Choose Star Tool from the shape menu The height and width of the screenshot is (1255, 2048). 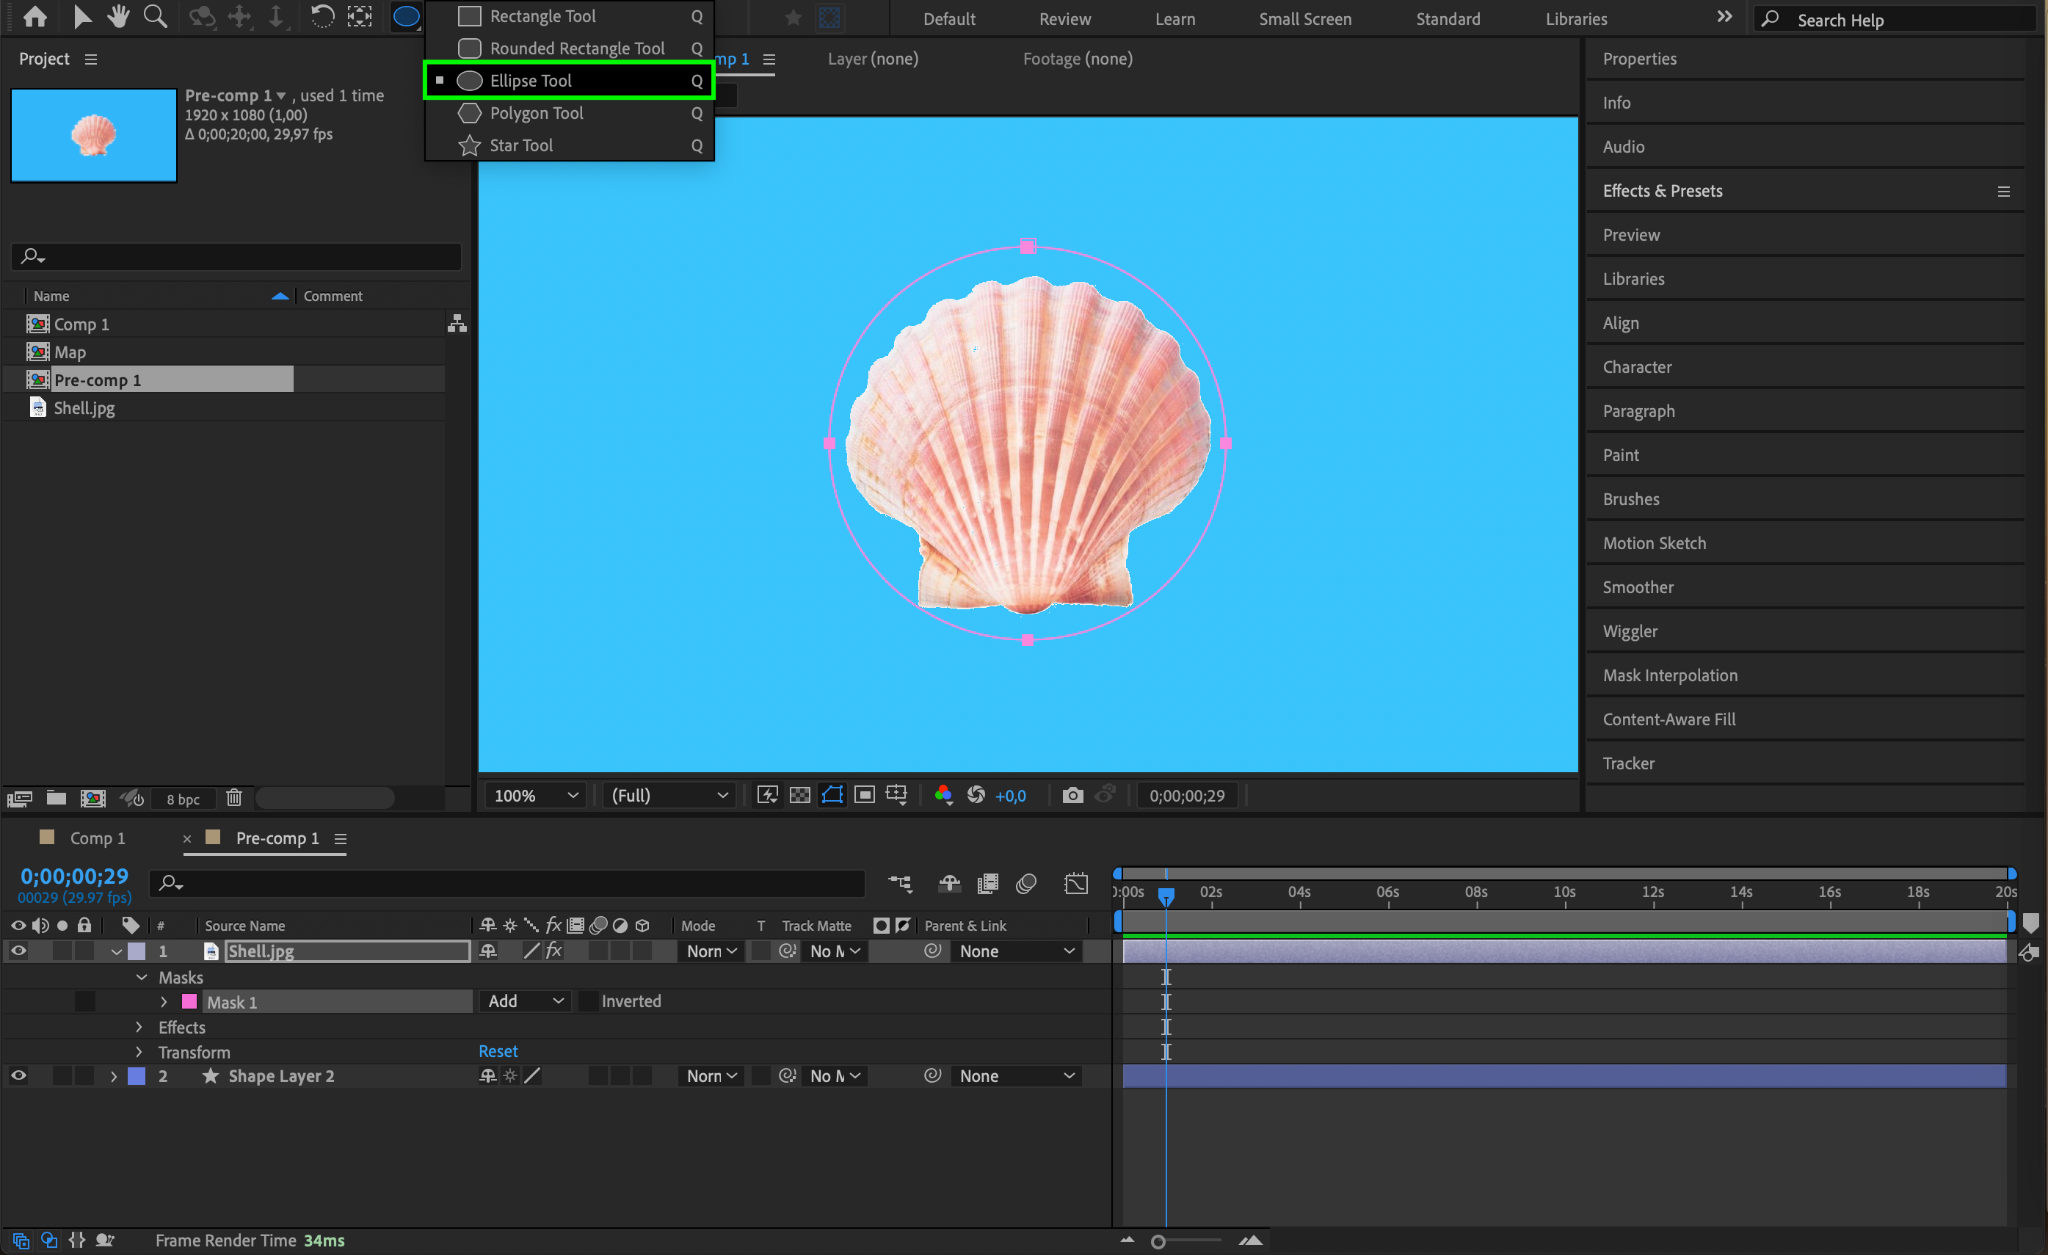521,145
